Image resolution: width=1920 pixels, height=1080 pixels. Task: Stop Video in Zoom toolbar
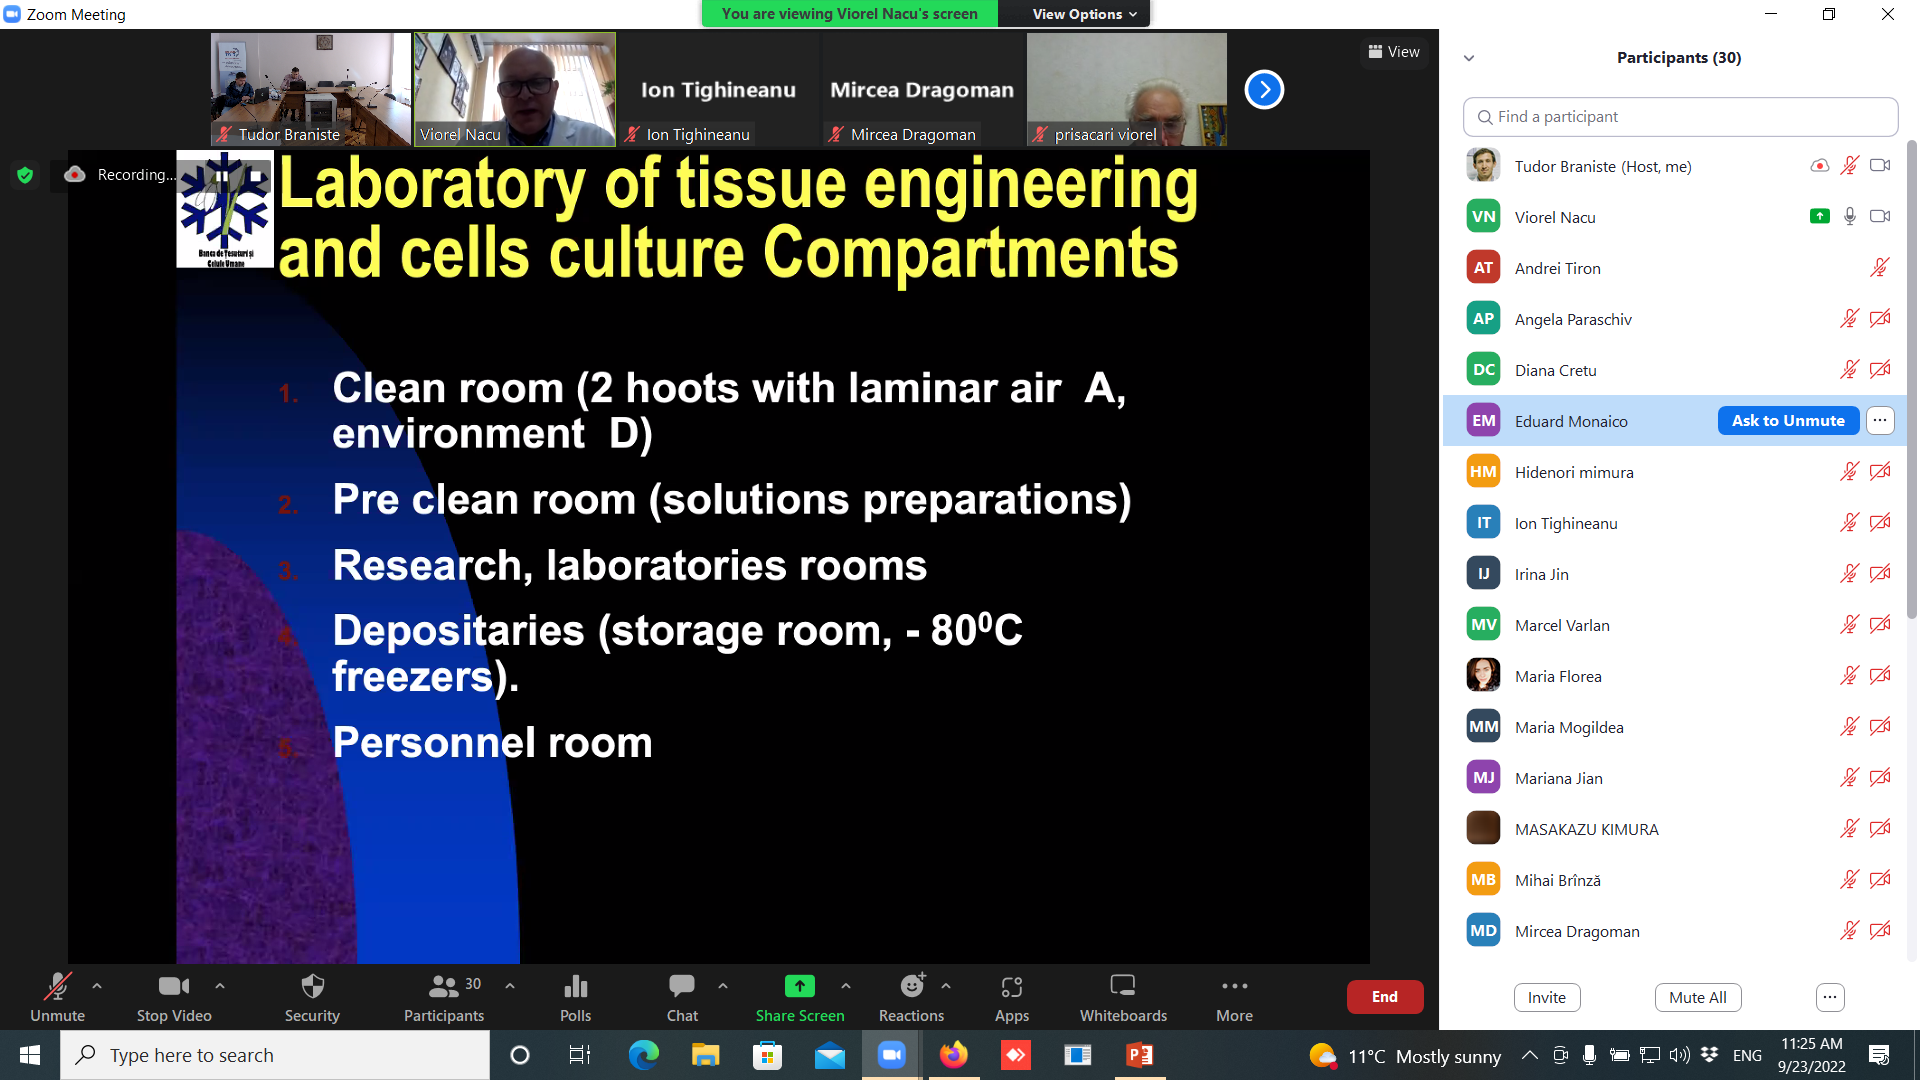pos(174,997)
